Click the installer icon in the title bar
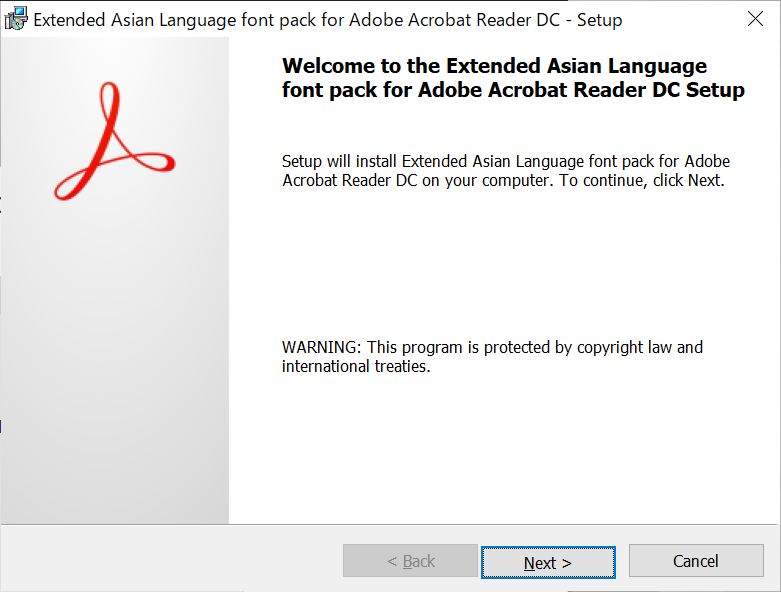781x592 pixels. 16,18
